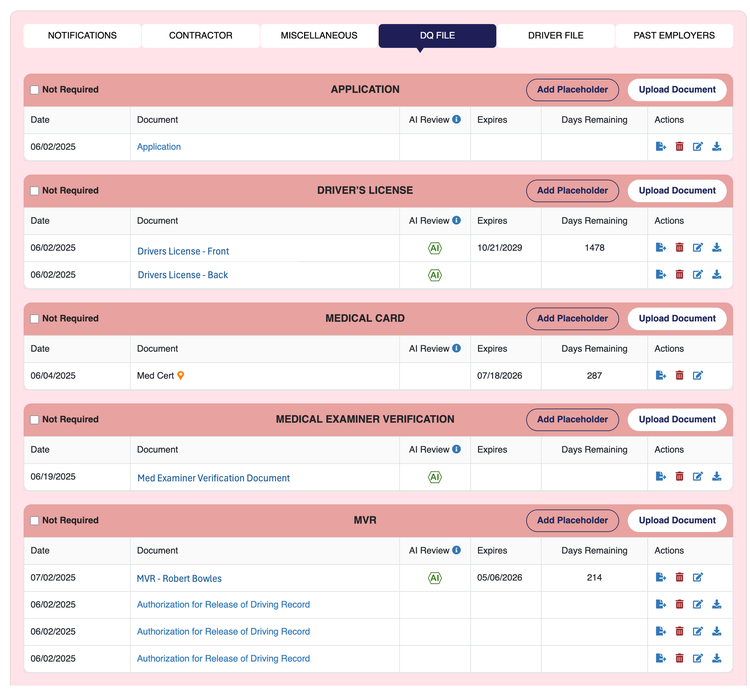Toggle Not Required checkbox for Medical Card
The width and height of the screenshot is (750, 696).
point(34,319)
